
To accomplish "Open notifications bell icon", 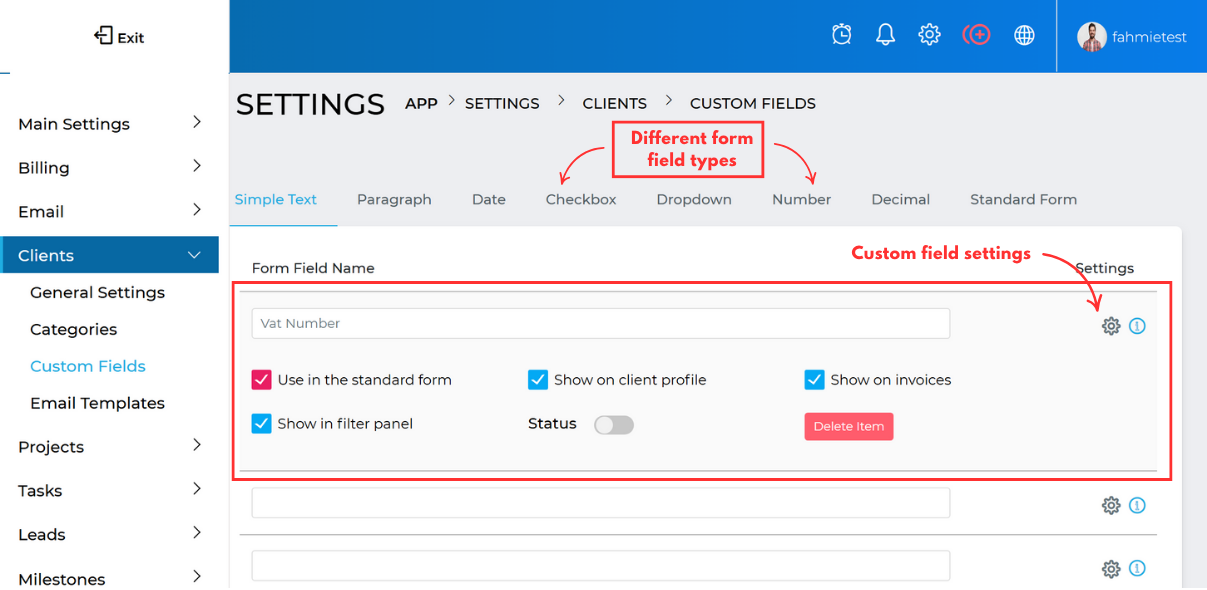I will (x=885, y=35).
